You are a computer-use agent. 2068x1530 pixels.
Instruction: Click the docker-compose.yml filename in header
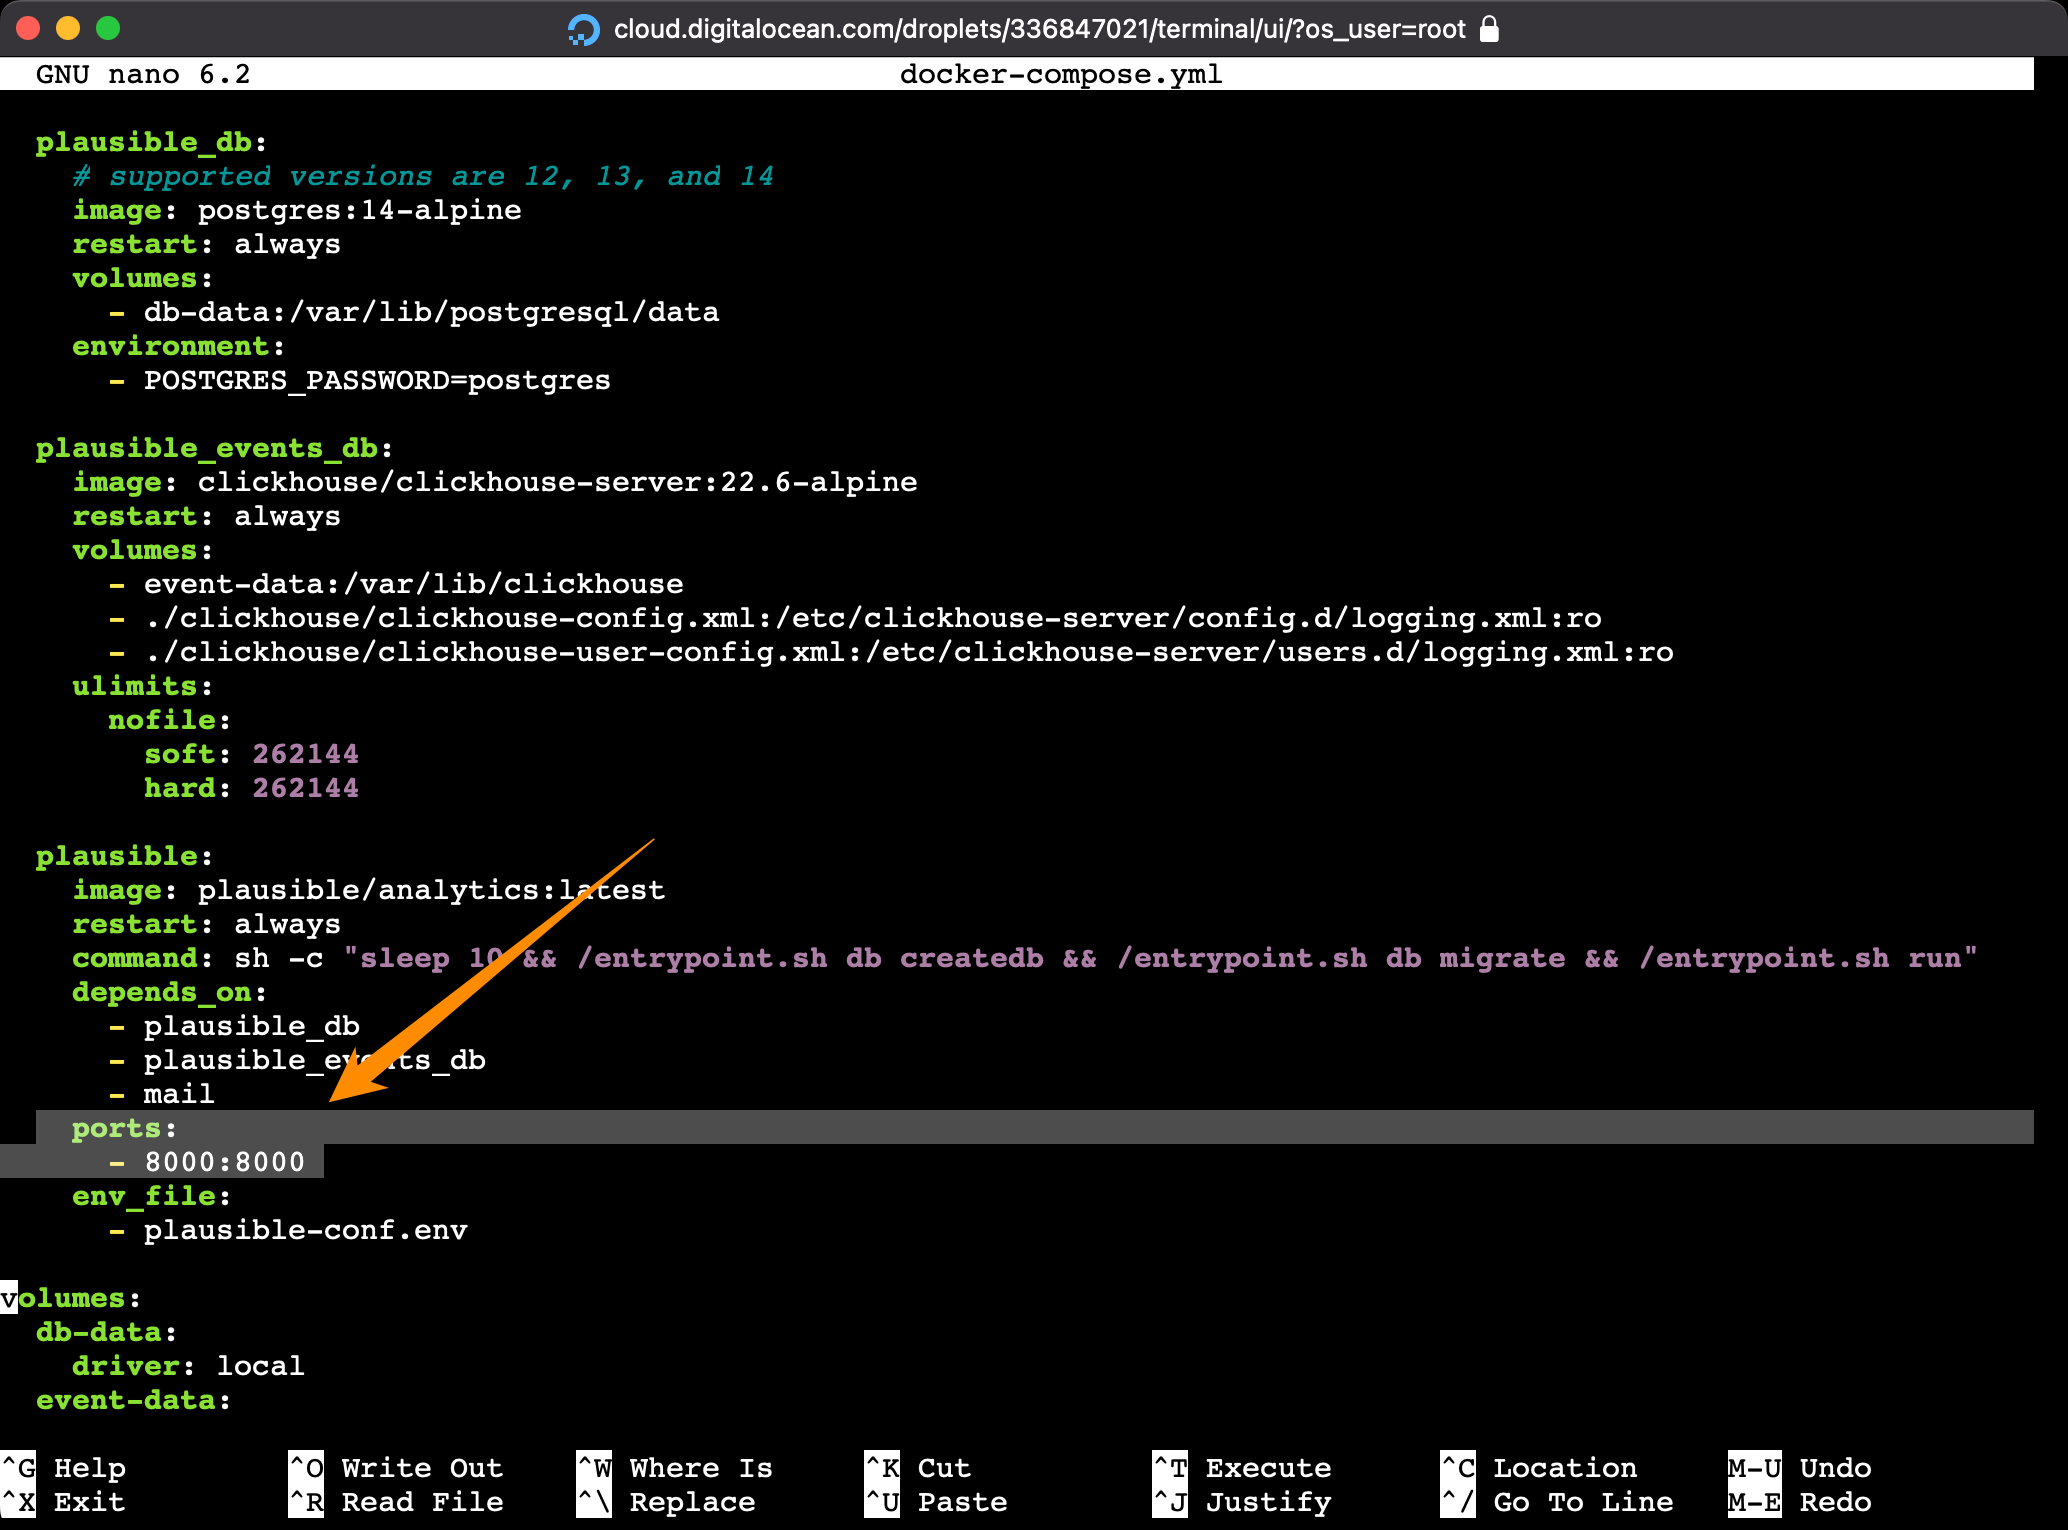pos(1060,74)
